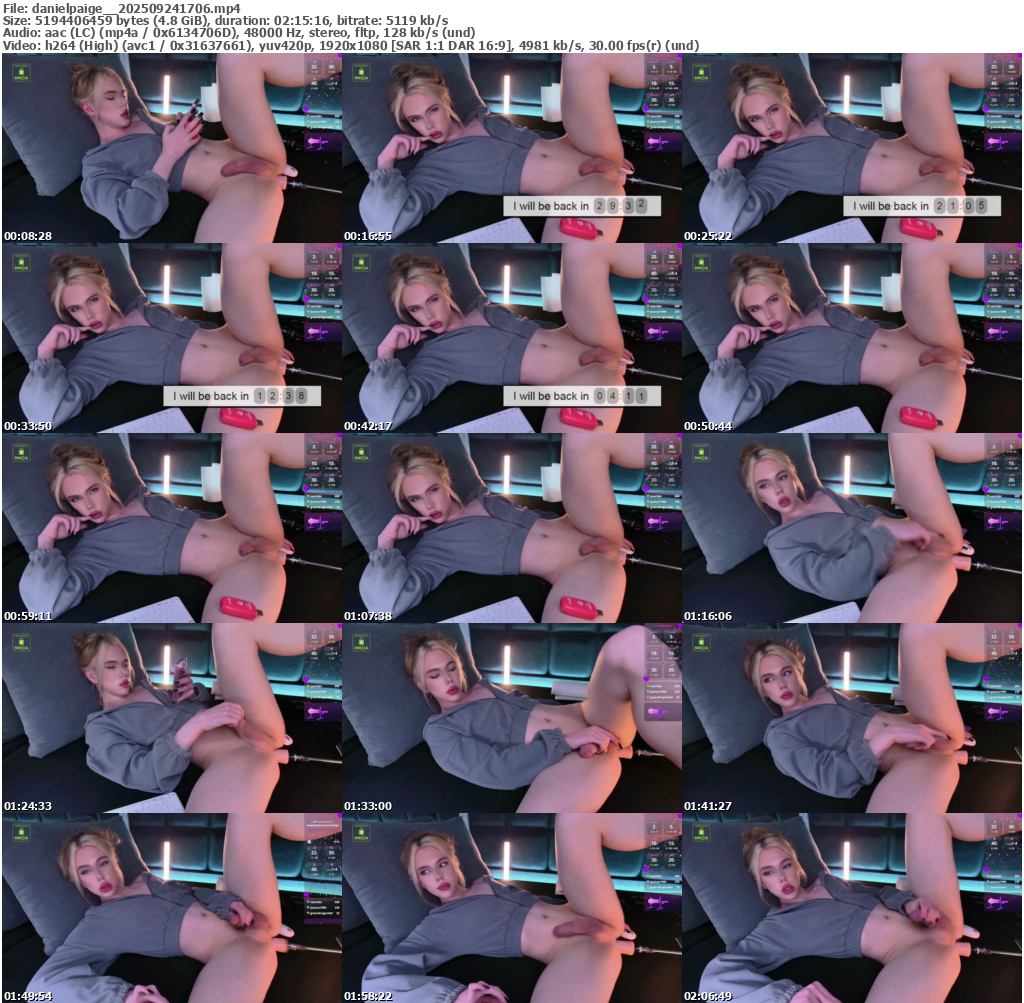Viewport: 1024px width, 1003px height.
Task: Pick the frame stamped 00:59:11
Action: pyautogui.click(x=172, y=528)
